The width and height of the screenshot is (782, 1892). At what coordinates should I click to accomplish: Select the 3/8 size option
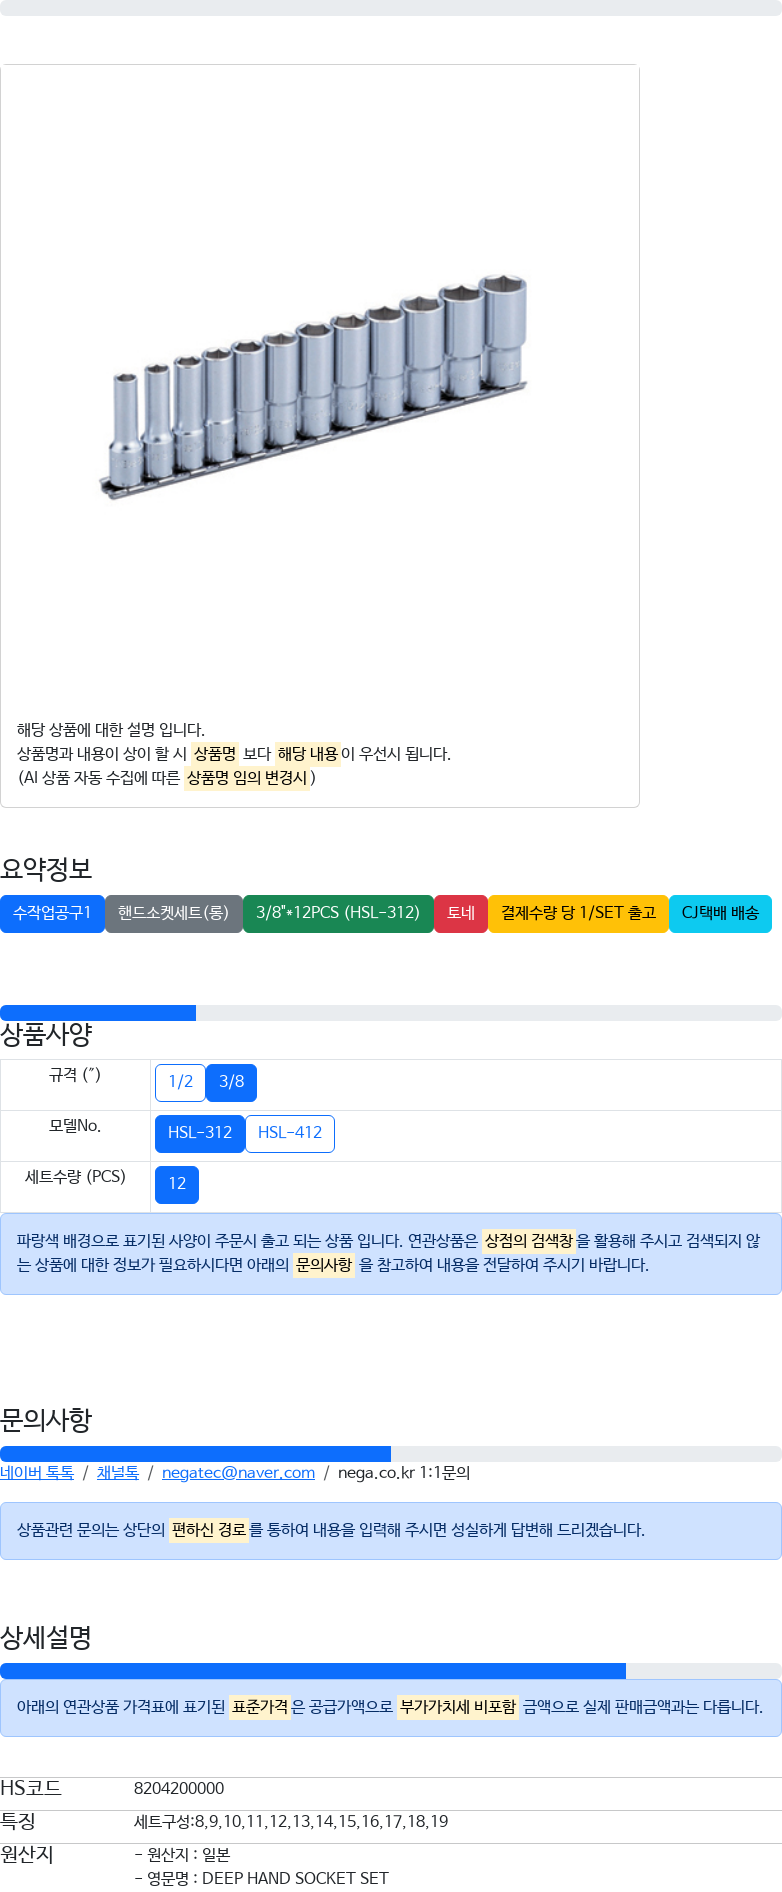coord(231,1082)
